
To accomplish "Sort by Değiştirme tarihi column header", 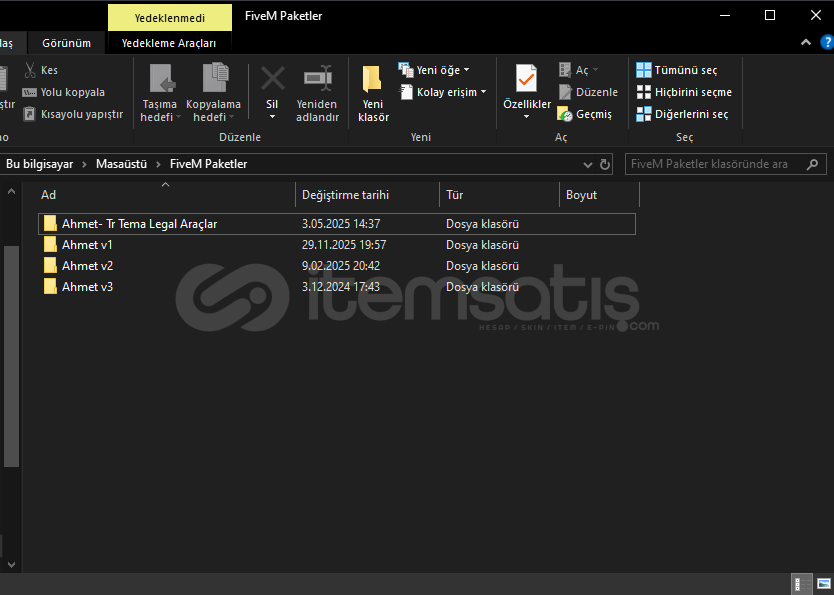I will (x=345, y=195).
